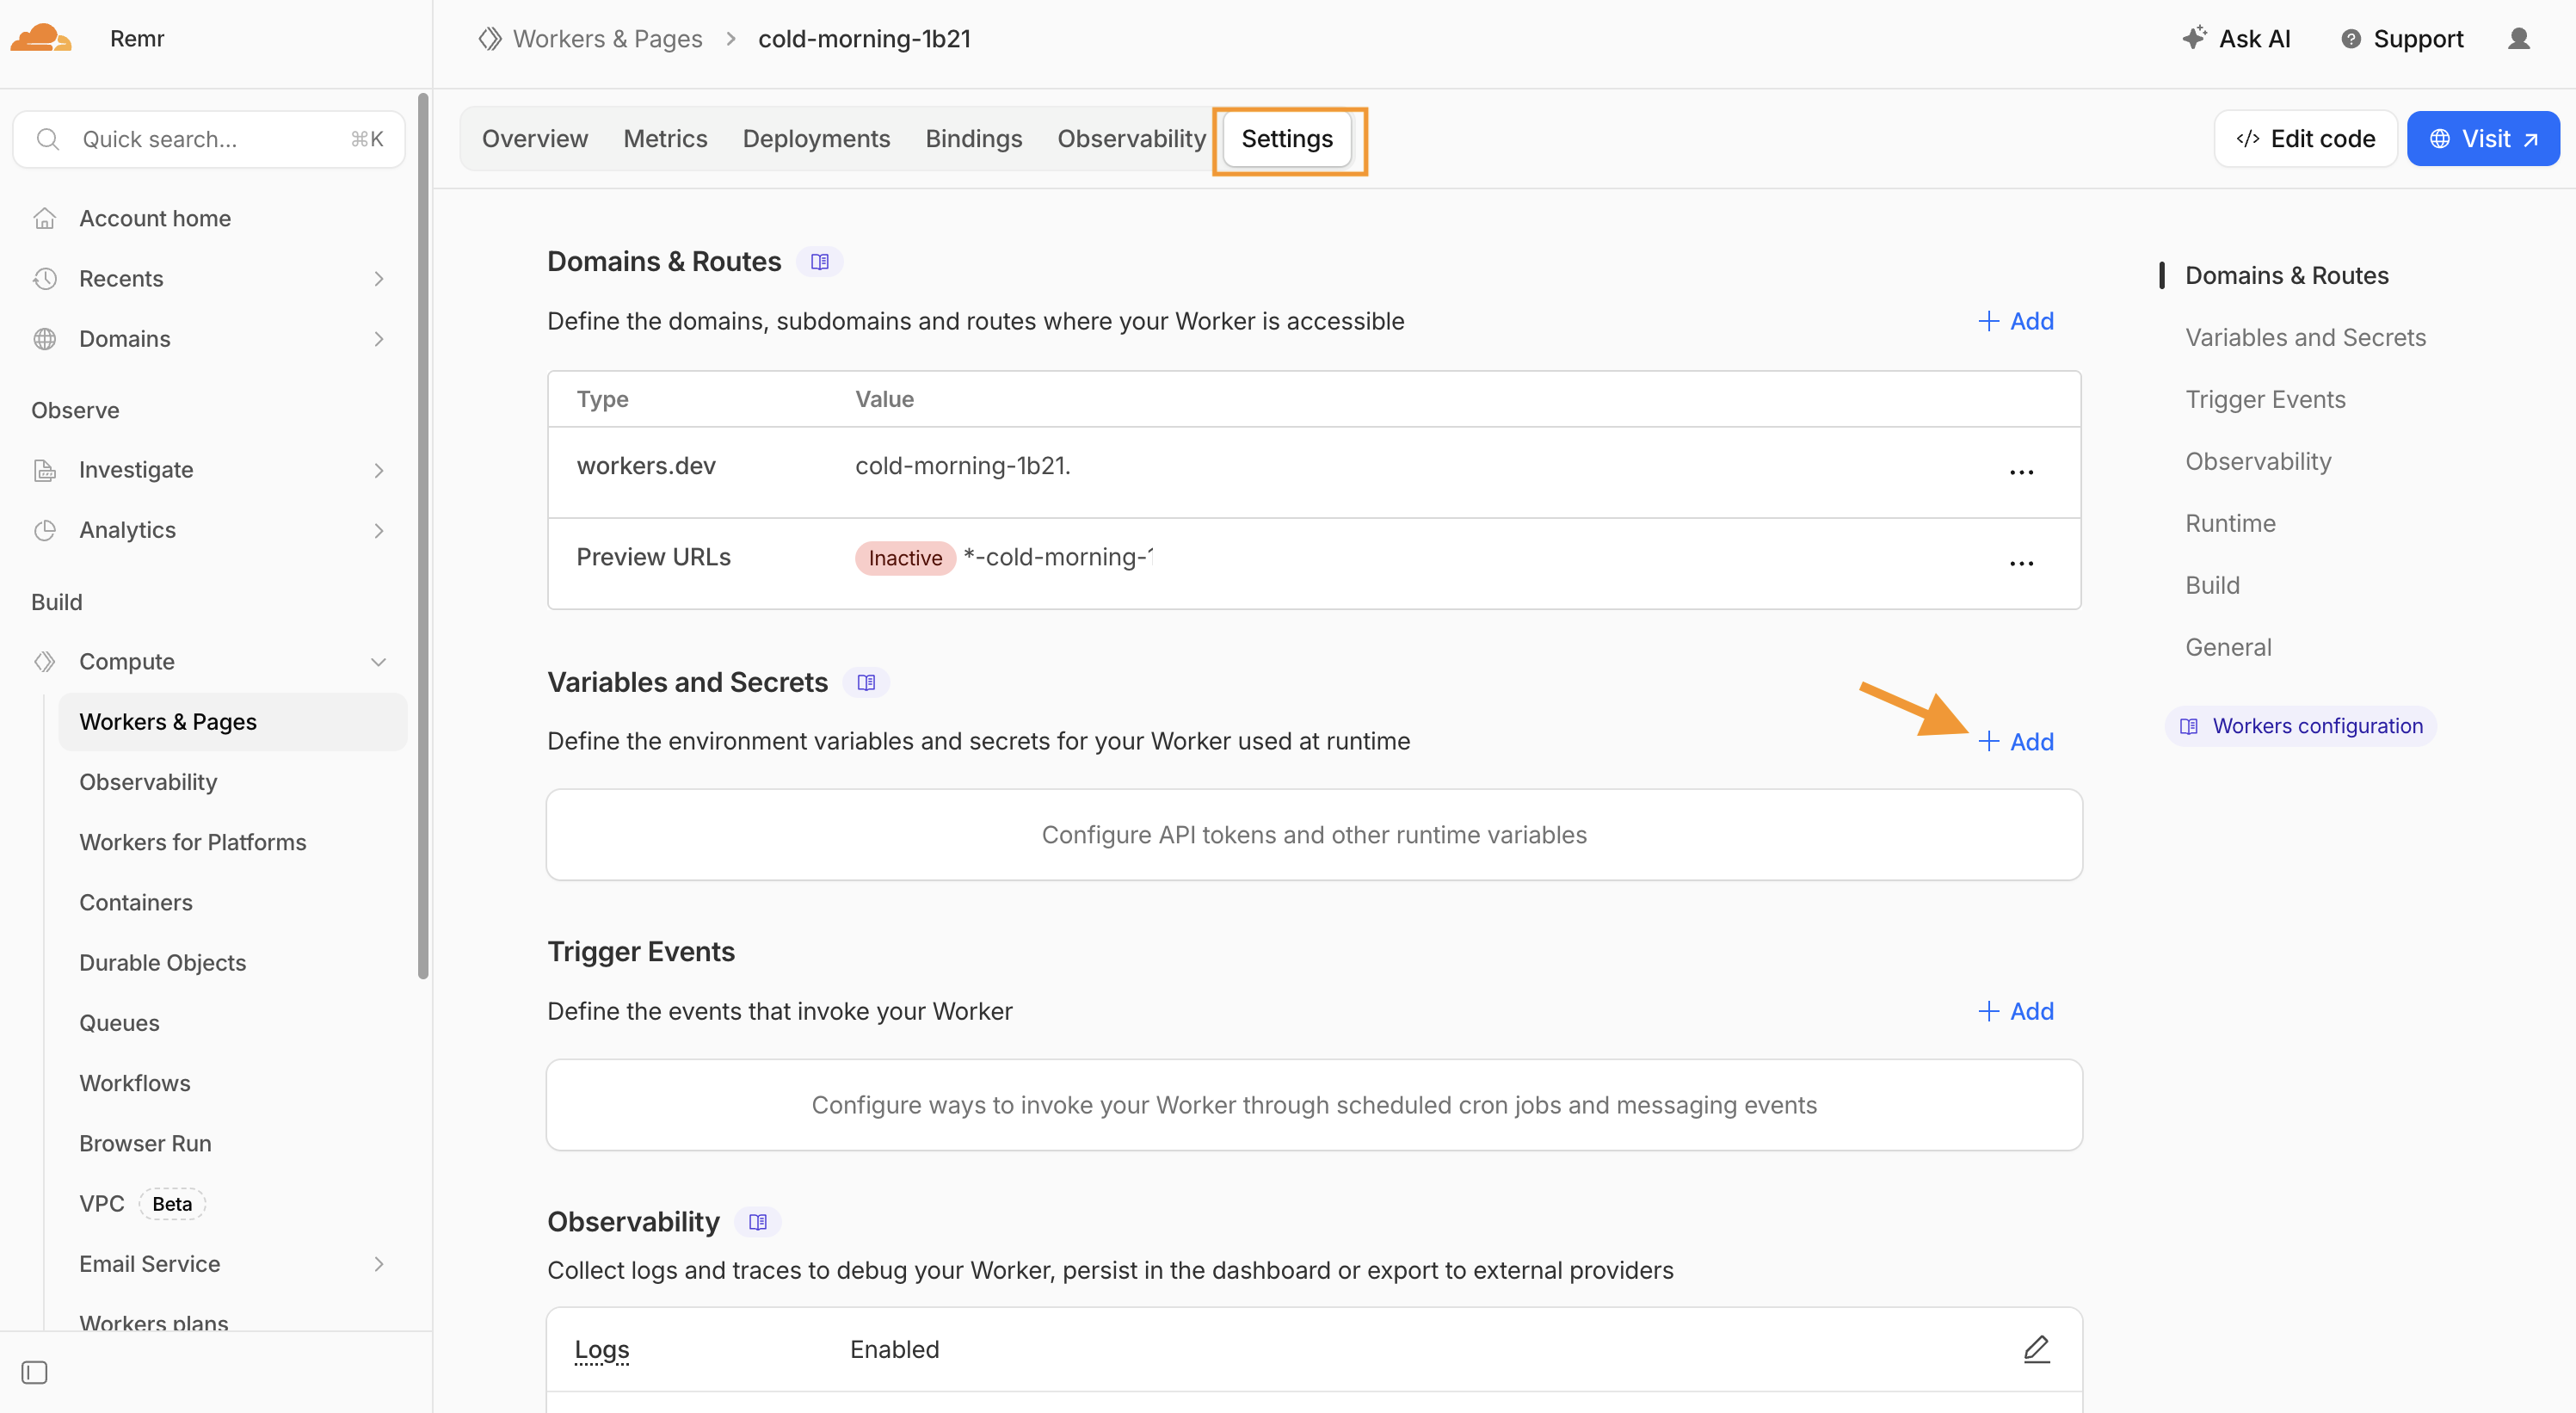Switch to the Overview tab
Screen dimensions: 2576x1413
click(535, 139)
